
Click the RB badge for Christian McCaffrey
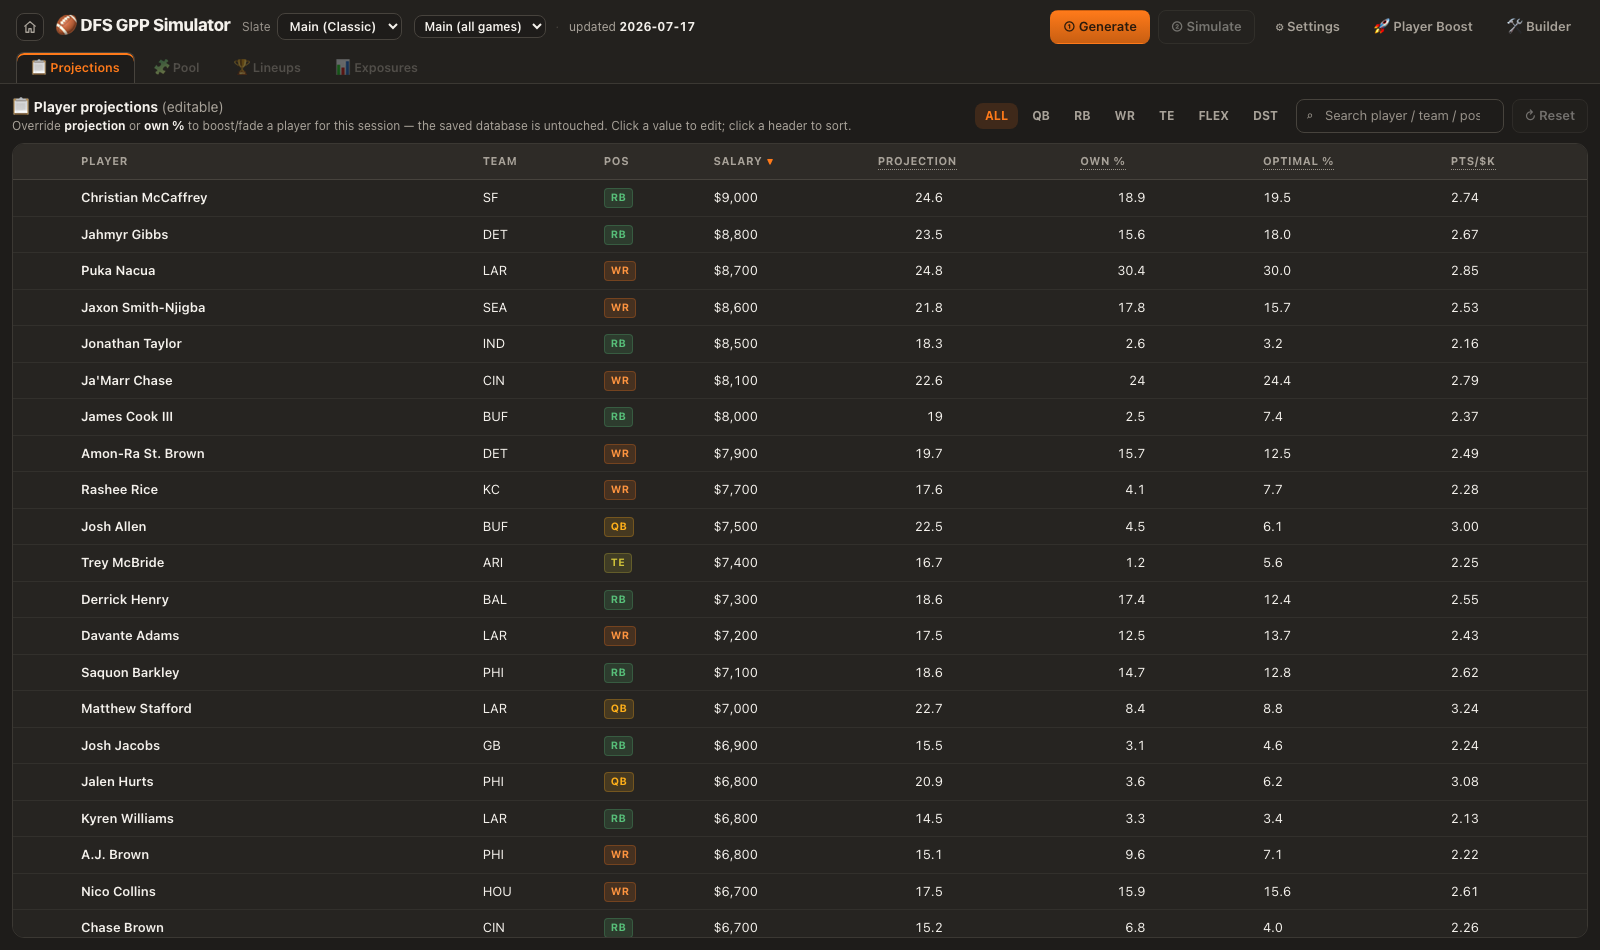pyautogui.click(x=618, y=198)
